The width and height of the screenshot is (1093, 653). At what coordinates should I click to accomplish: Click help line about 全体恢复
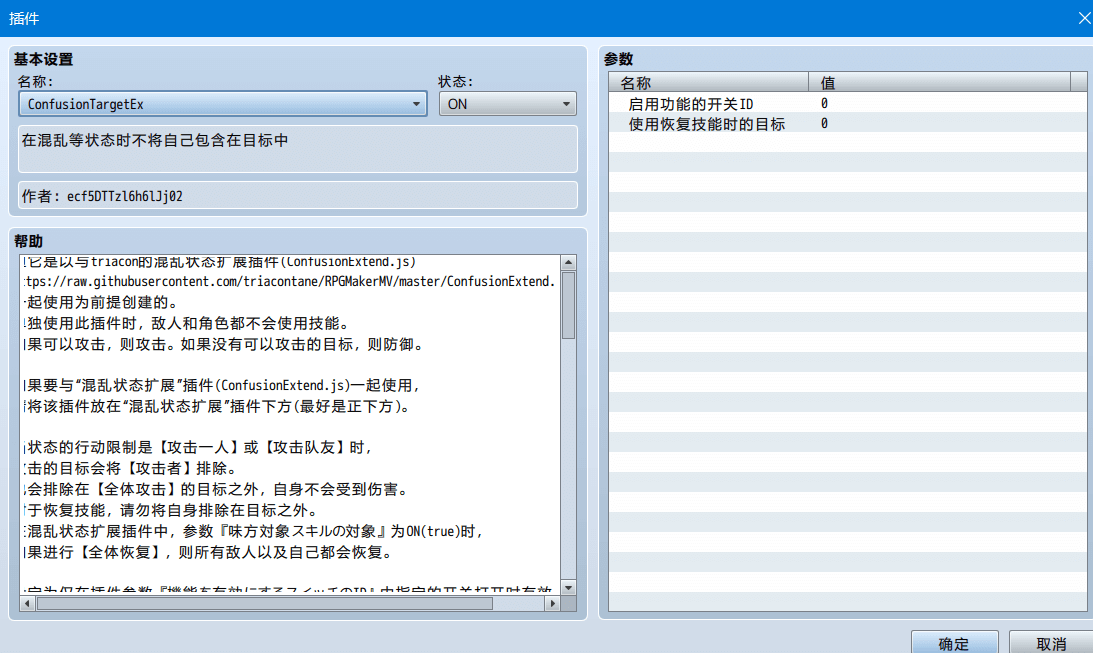pyautogui.click(x=210, y=553)
